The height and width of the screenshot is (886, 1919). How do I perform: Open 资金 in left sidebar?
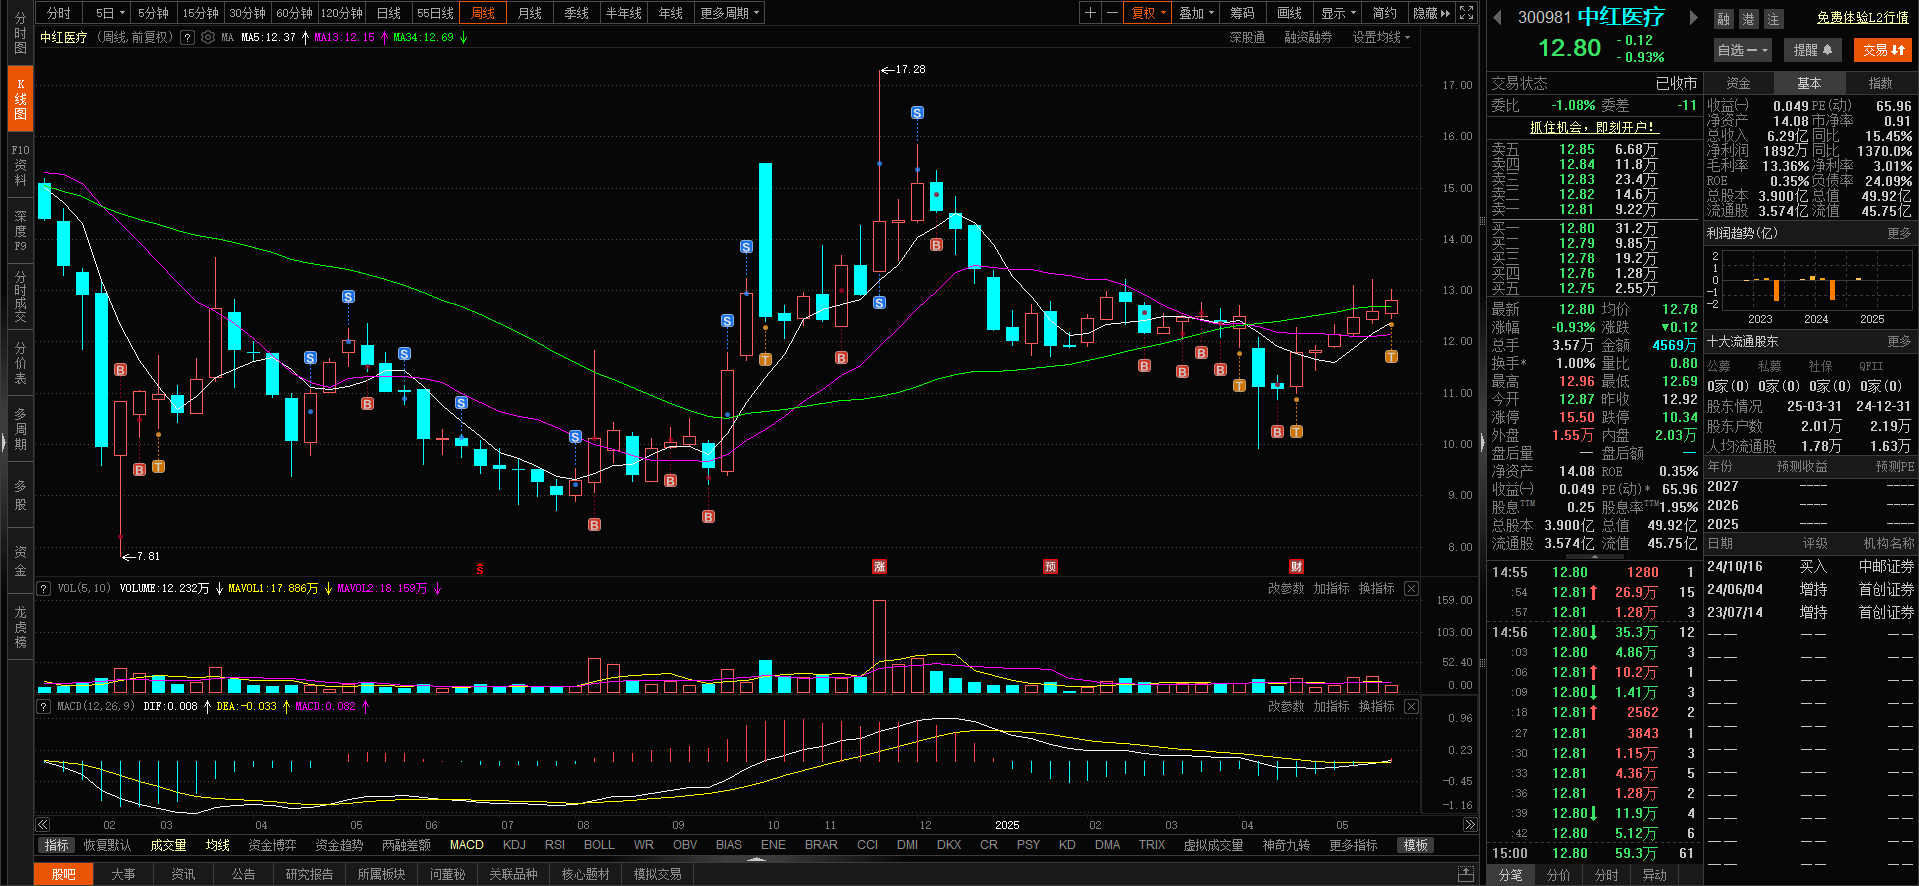coord(20,561)
